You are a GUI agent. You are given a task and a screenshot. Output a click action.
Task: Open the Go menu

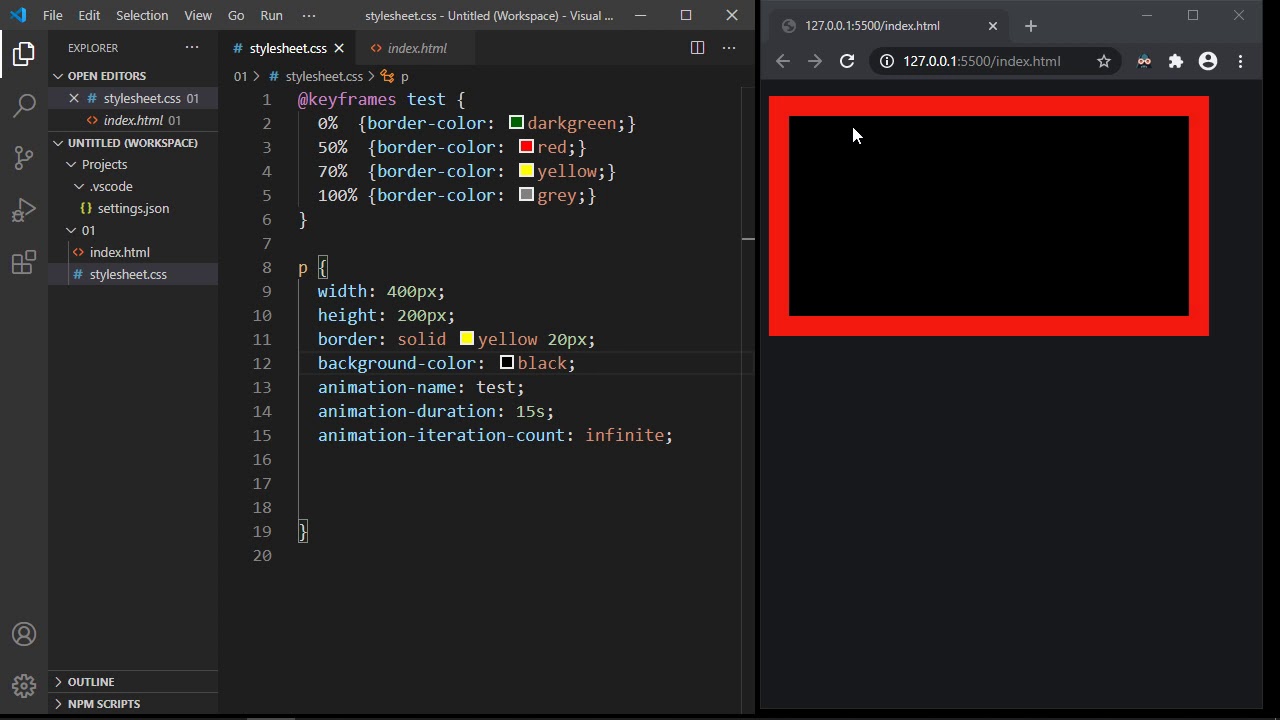coord(236,15)
